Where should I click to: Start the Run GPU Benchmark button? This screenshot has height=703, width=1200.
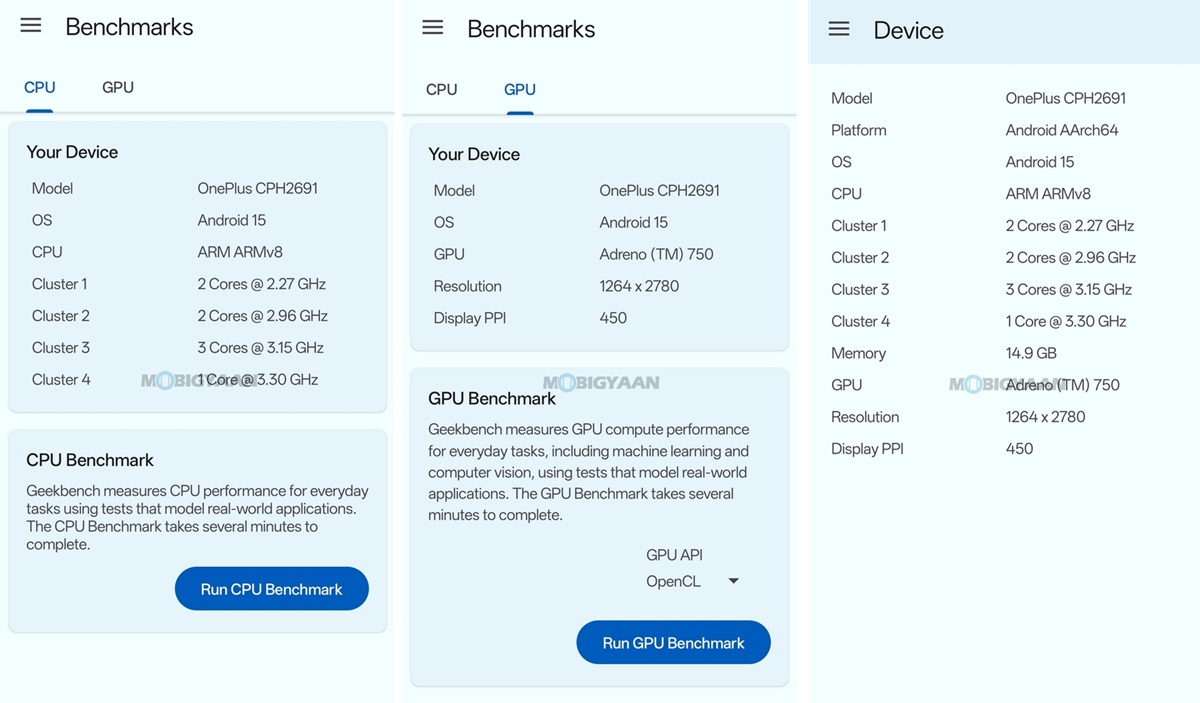coord(674,643)
